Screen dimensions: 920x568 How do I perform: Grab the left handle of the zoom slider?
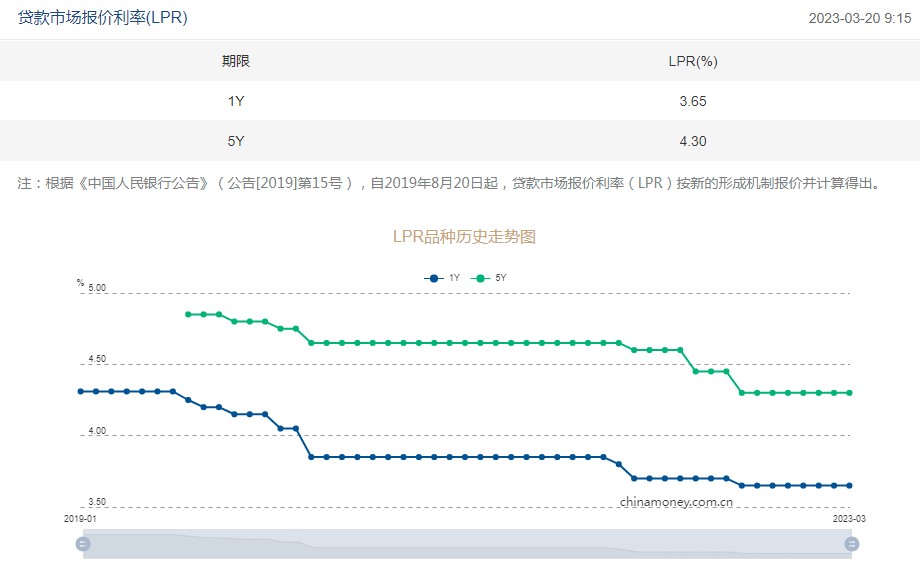pyautogui.click(x=83, y=544)
